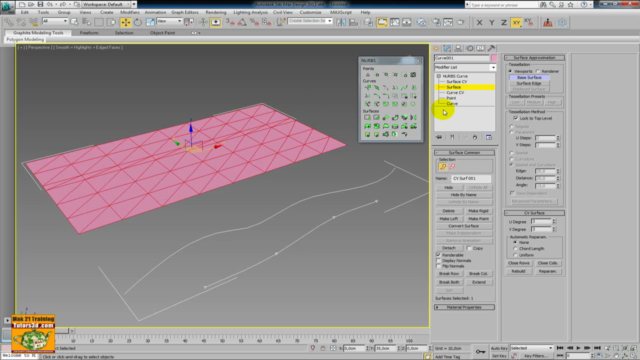Click Configure Modifier Sets icon

[x=489, y=137]
